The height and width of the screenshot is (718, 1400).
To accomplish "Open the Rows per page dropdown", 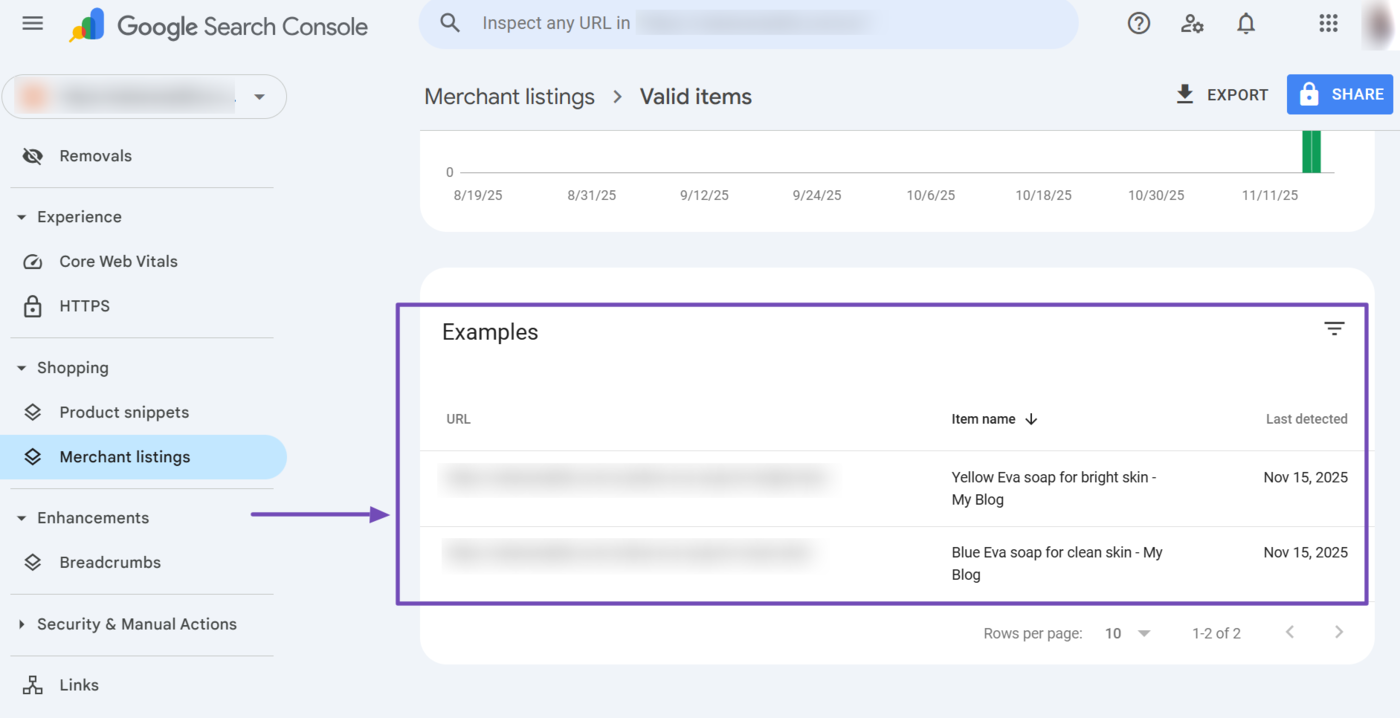I will pyautogui.click(x=1127, y=632).
